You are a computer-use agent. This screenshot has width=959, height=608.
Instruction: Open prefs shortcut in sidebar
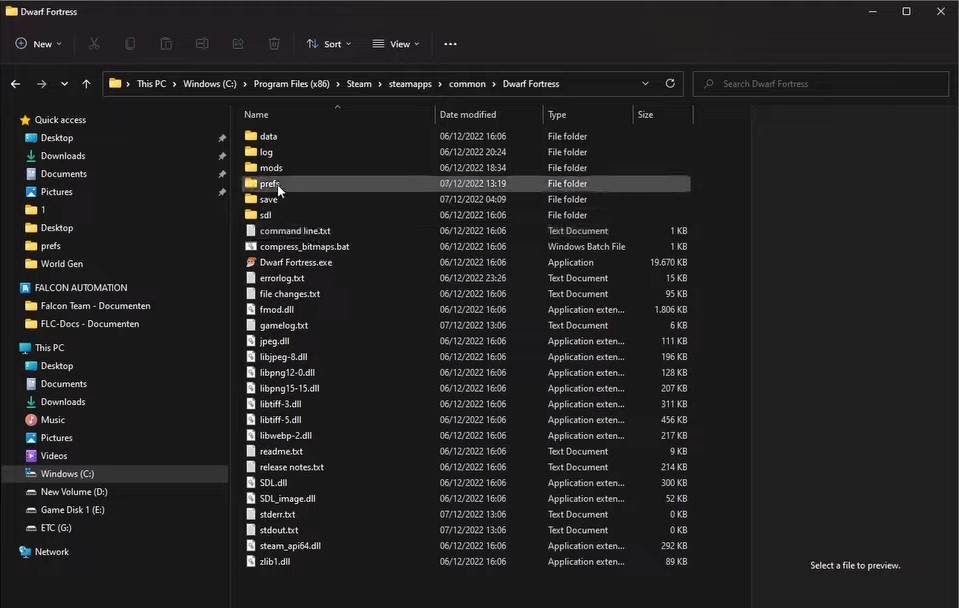(x=50, y=246)
